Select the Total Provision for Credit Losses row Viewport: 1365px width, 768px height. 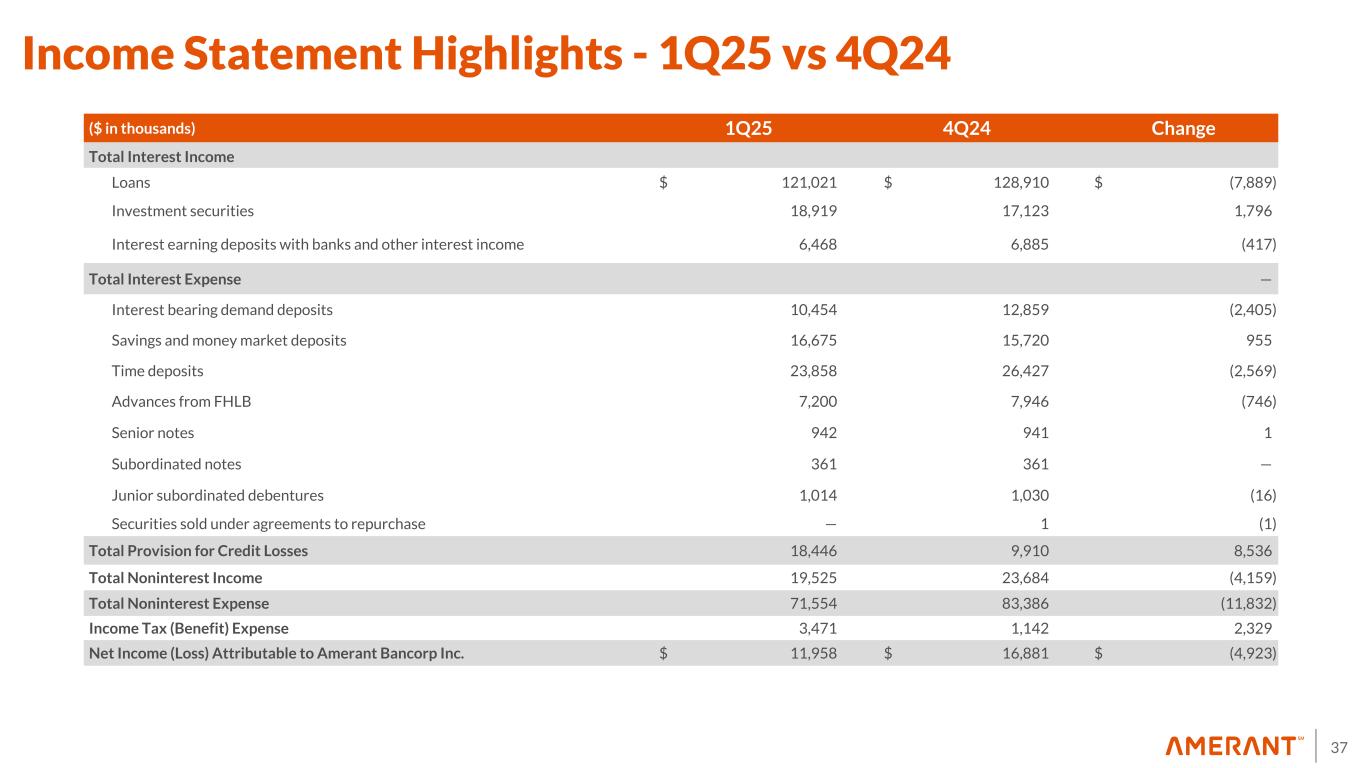[x=198, y=550]
